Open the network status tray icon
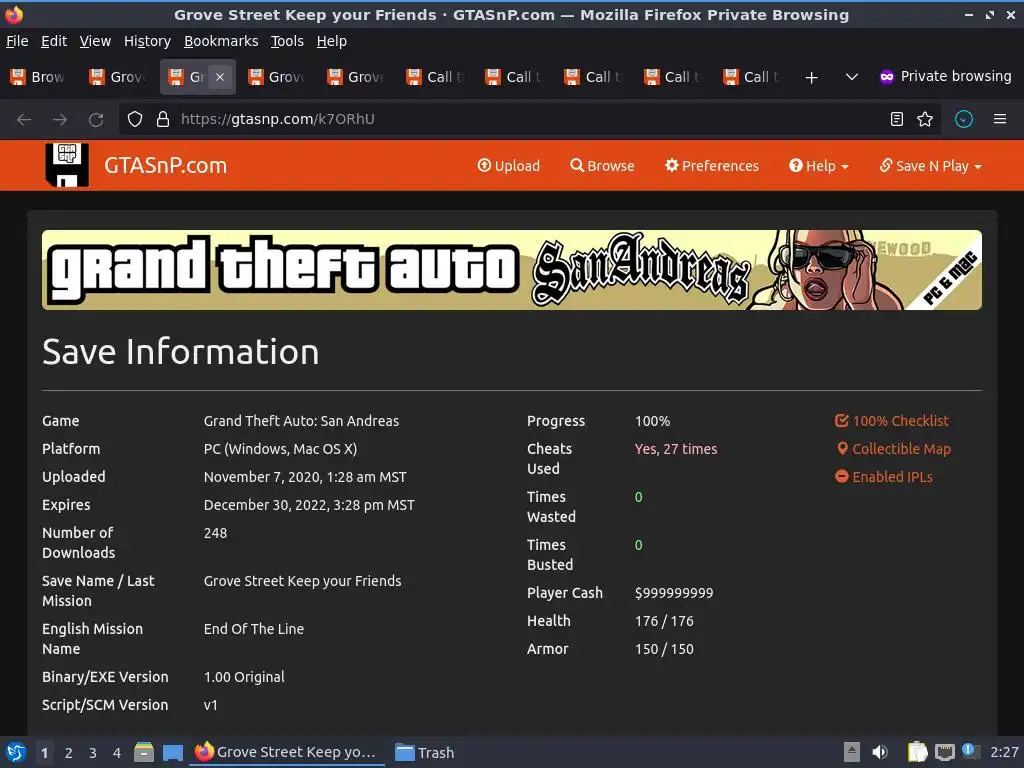Screen dimensions: 1024x768 pos(944,752)
